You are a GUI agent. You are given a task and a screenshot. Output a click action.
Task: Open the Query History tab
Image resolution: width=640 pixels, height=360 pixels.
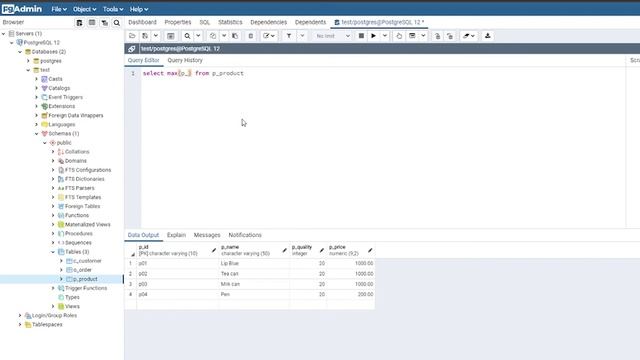pyautogui.click(x=185, y=60)
